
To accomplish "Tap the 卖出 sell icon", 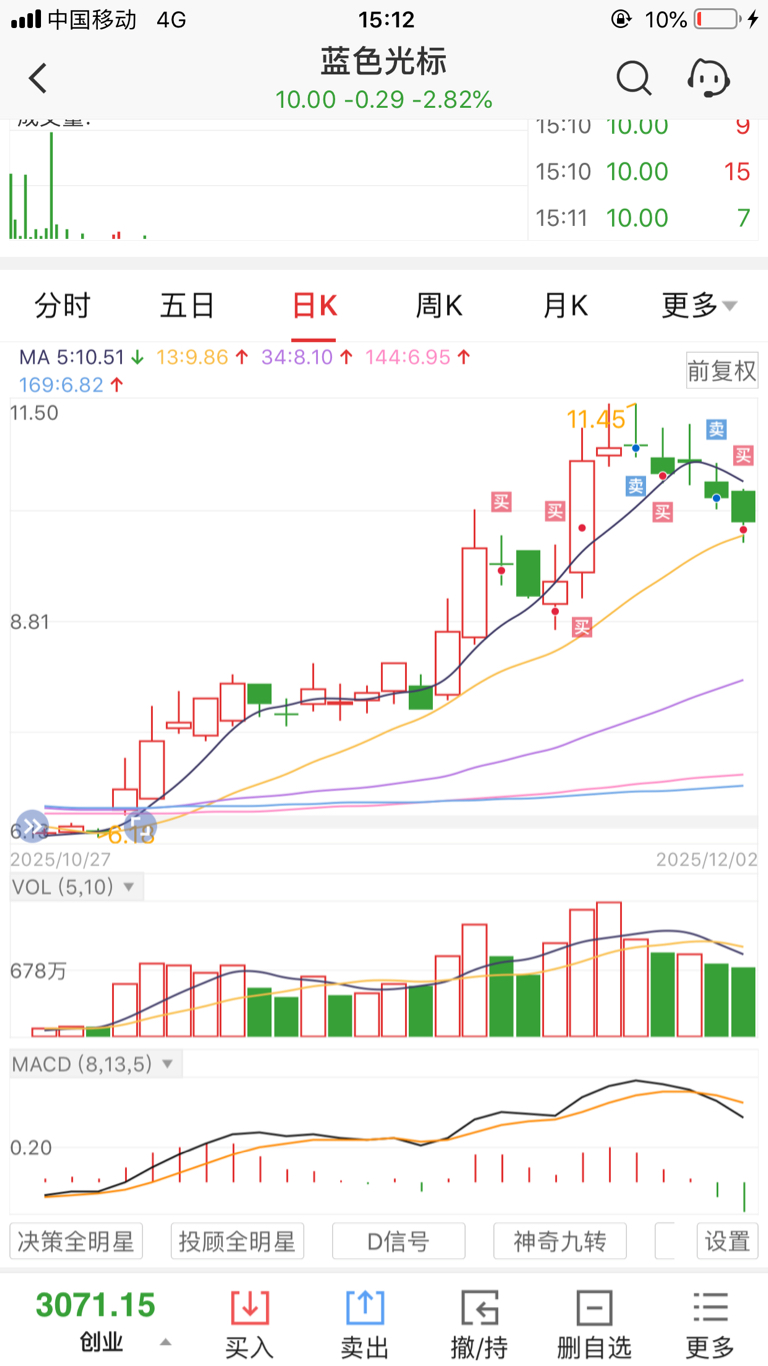I will [x=364, y=1307].
